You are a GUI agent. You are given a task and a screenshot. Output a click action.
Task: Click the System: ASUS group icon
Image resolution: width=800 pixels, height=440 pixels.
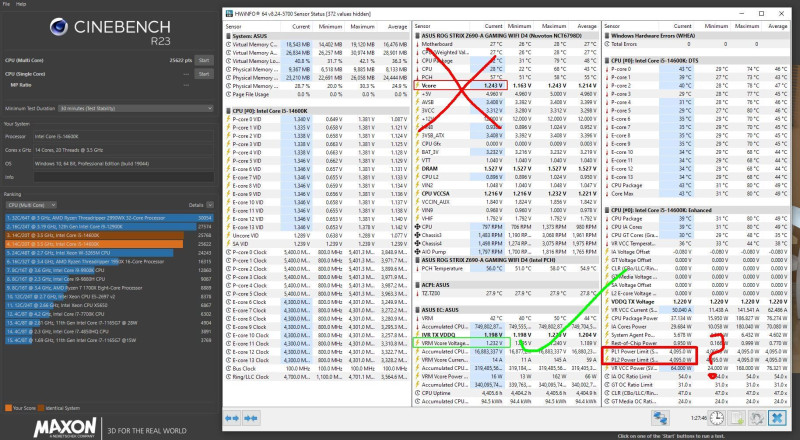229,36
